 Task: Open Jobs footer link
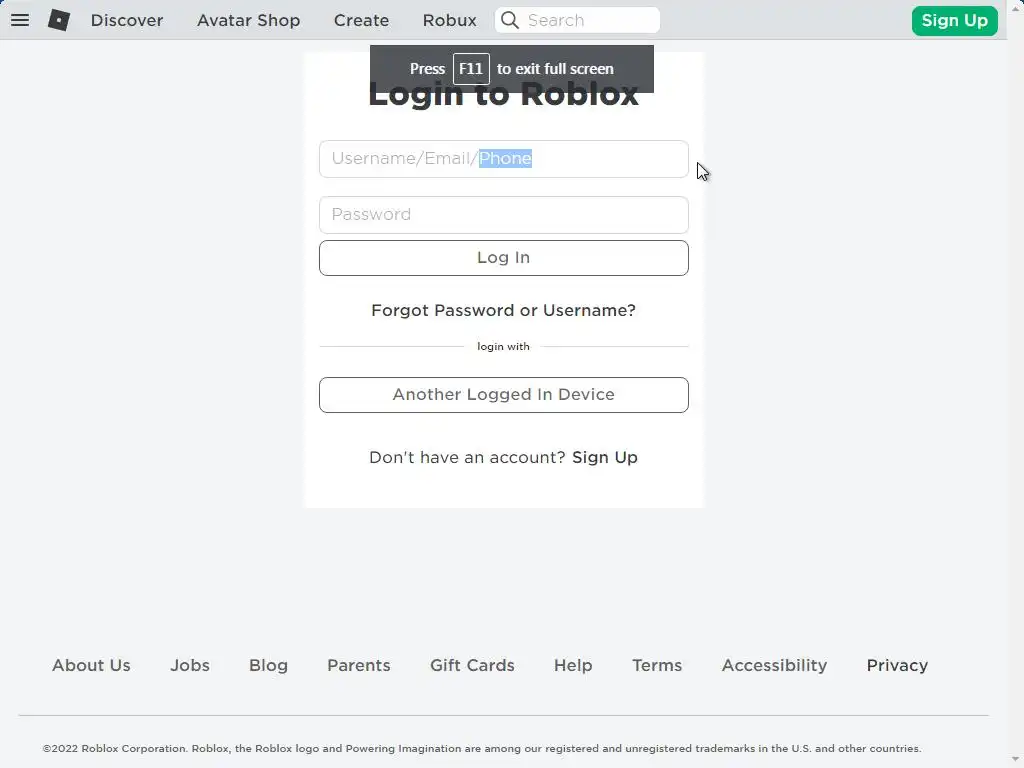[x=190, y=665]
